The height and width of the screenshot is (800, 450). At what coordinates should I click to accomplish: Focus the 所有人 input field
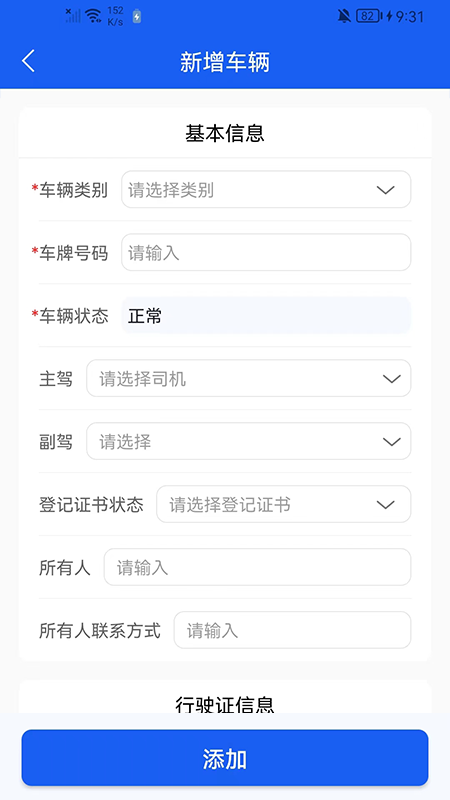257,567
